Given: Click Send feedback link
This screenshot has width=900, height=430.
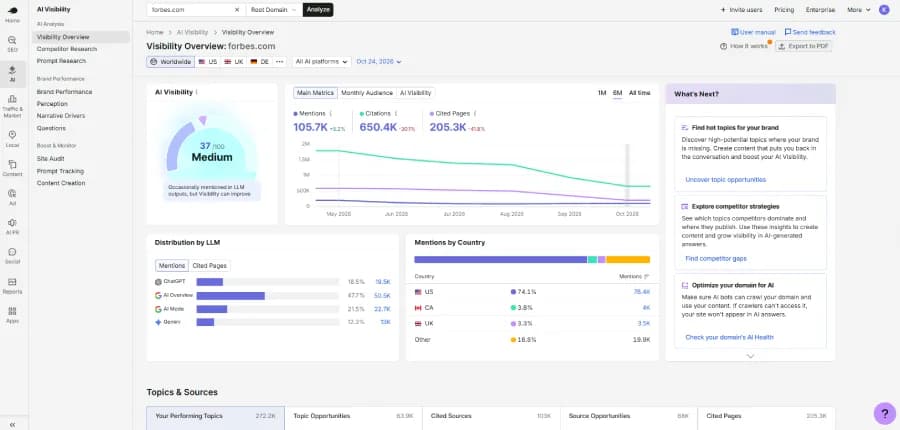Looking at the screenshot, I should pyautogui.click(x=810, y=32).
